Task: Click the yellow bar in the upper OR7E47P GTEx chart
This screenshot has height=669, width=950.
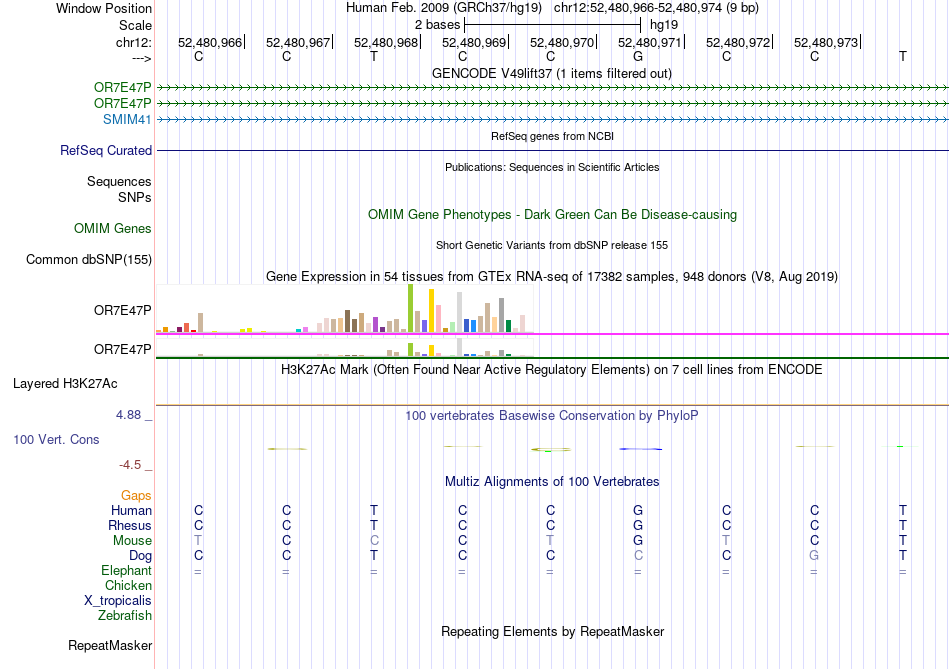Action: pyautogui.click(x=431, y=311)
